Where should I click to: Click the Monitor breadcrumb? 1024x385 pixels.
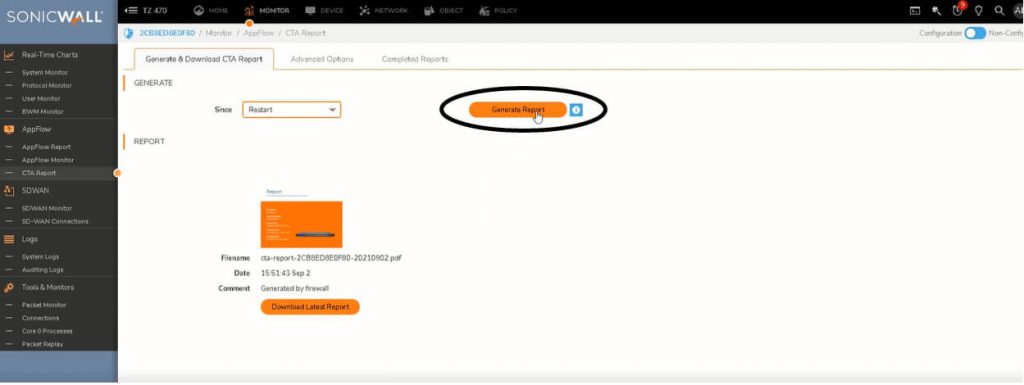pyautogui.click(x=219, y=33)
